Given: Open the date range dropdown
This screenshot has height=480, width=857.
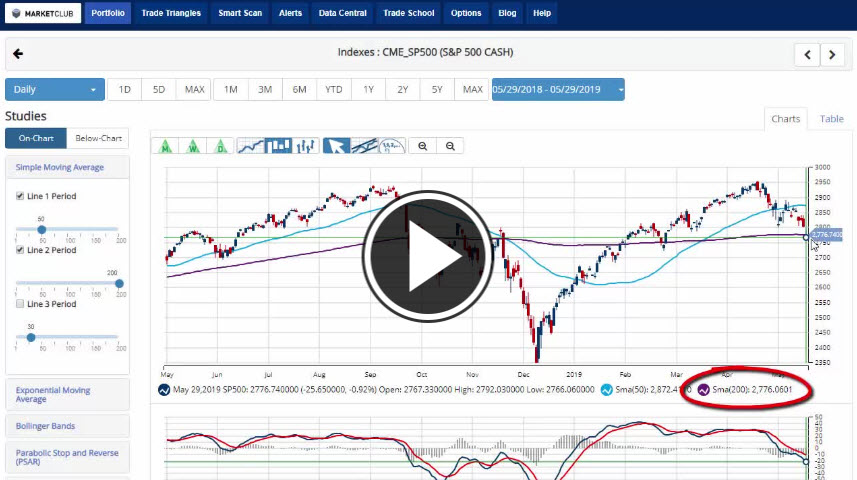Looking at the screenshot, I should pos(558,90).
